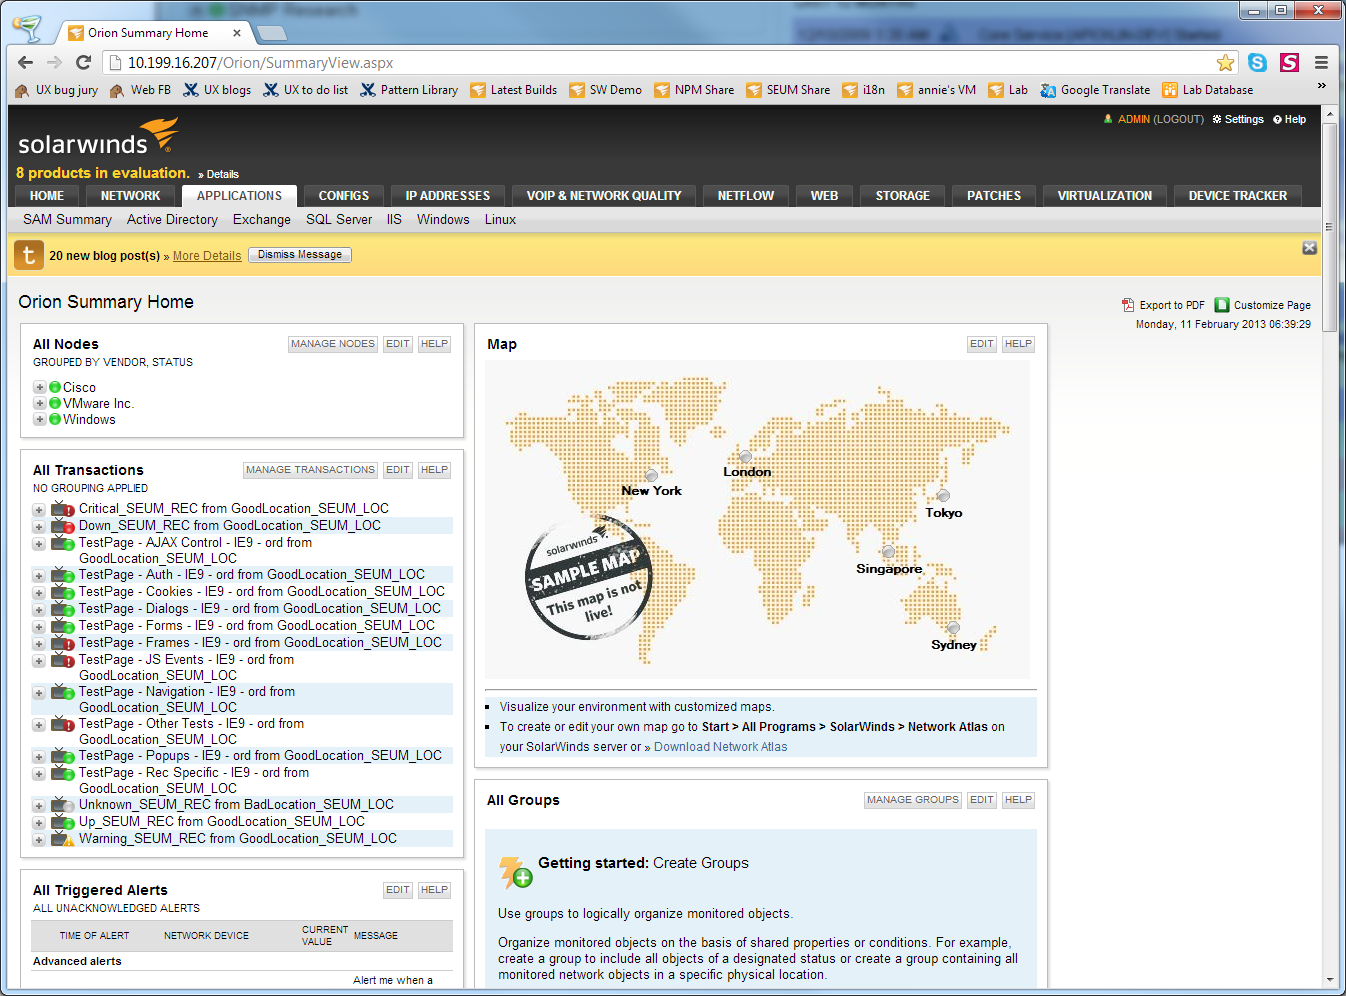Switch to the NETWORK tab
This screenshot has width=1346, height=996.
tap(130, 196)
